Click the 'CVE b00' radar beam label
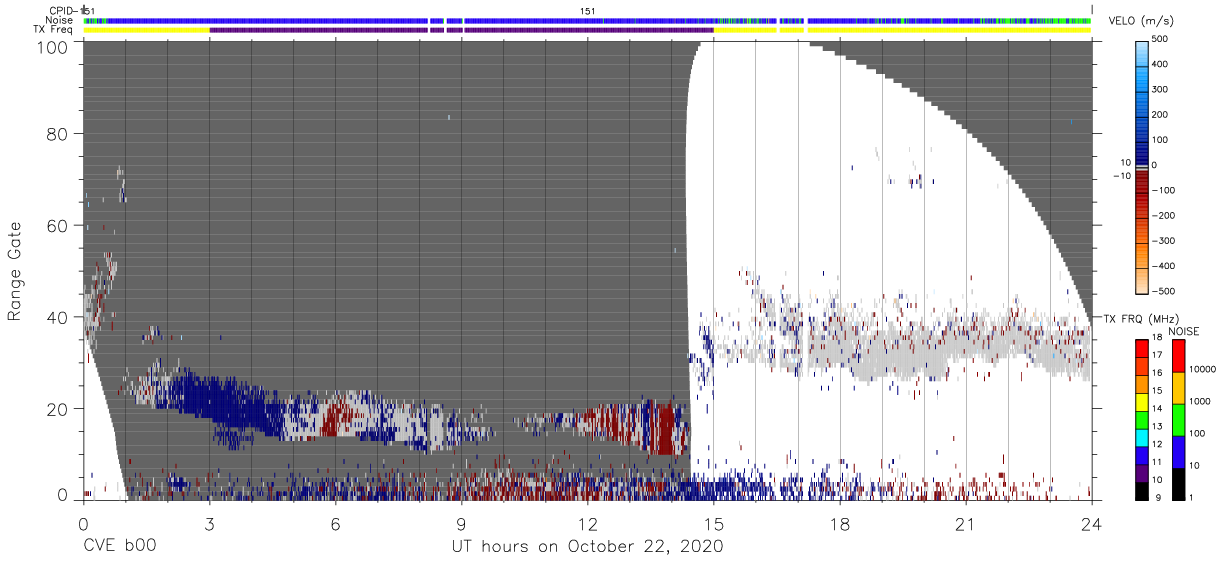Viewport: 1228px width, 567px height. tap(118, 547)
